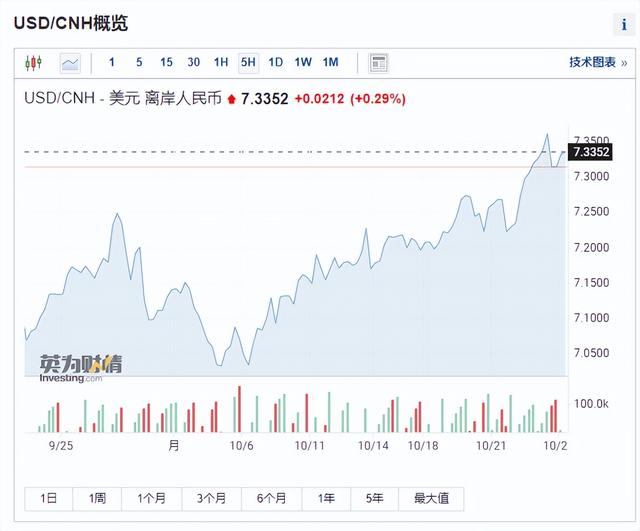Click the red up-arrow price indicator
640x531 pixels.
232,99
